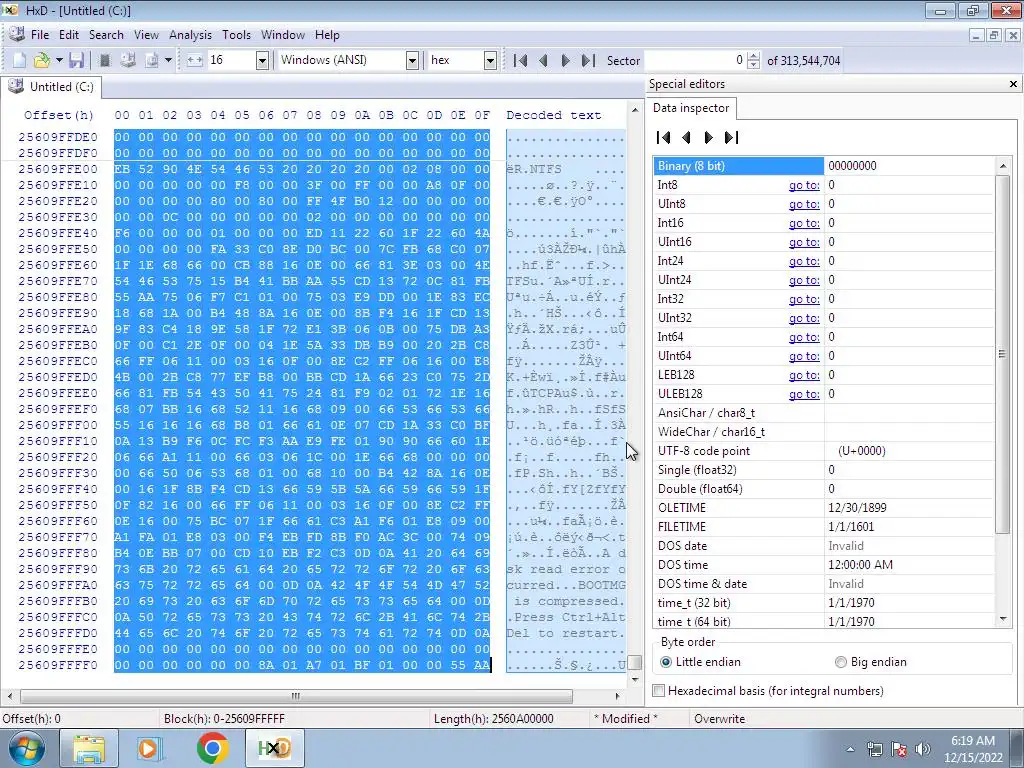This screenshot has width=1024, height=768.
Task: Go to previous sector arrow
Action: [x=543, y=61]
